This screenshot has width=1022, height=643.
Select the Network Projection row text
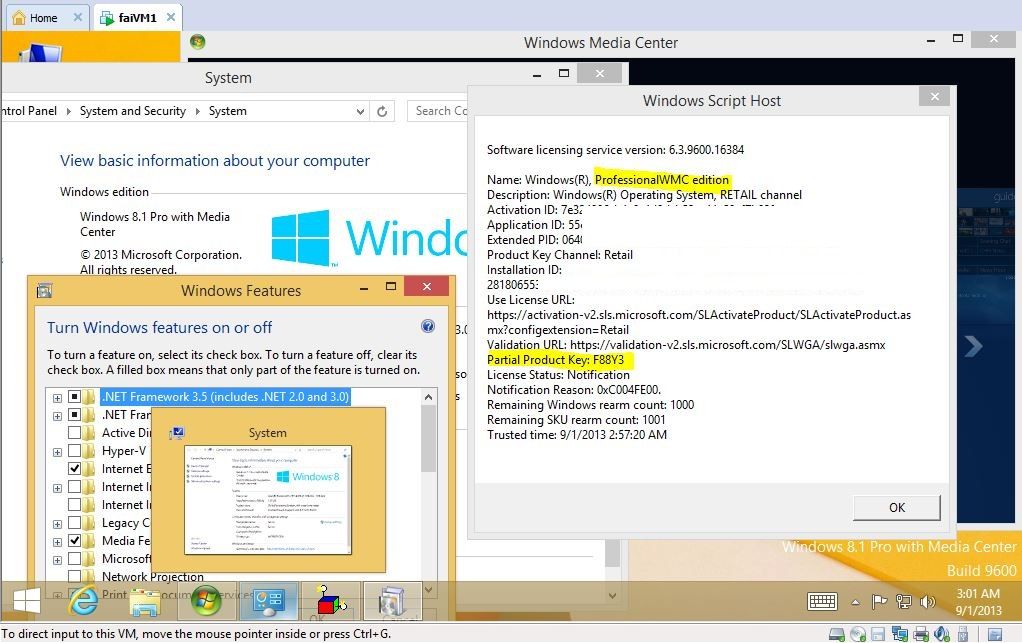click(x=153, y=577)
